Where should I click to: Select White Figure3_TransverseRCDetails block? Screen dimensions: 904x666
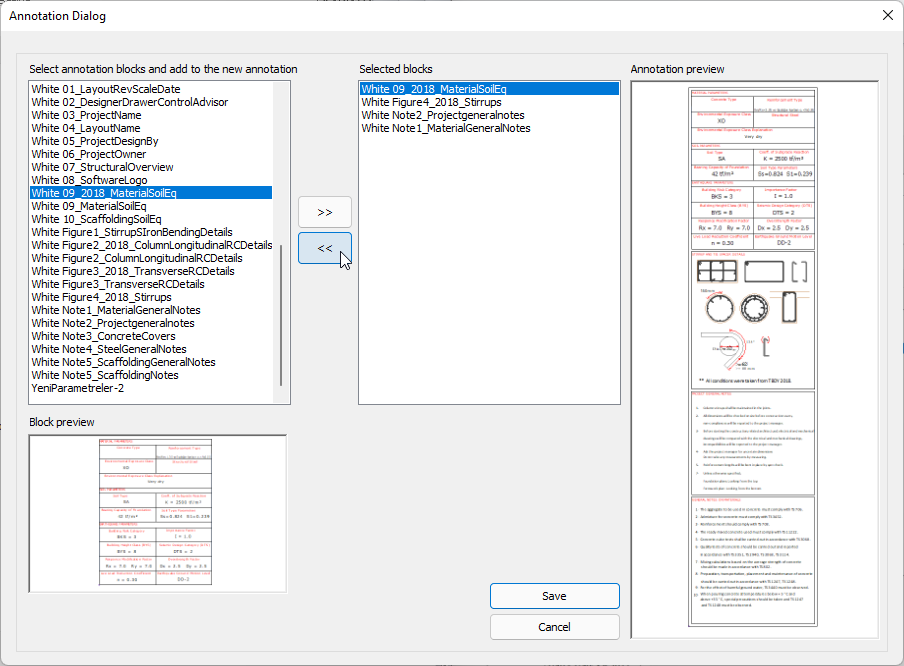point(118,284)
